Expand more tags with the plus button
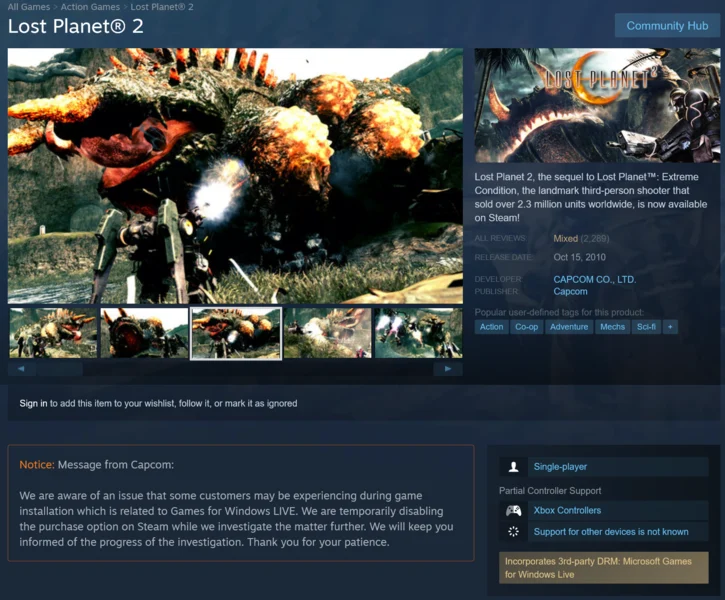 (x=670, y=327)
